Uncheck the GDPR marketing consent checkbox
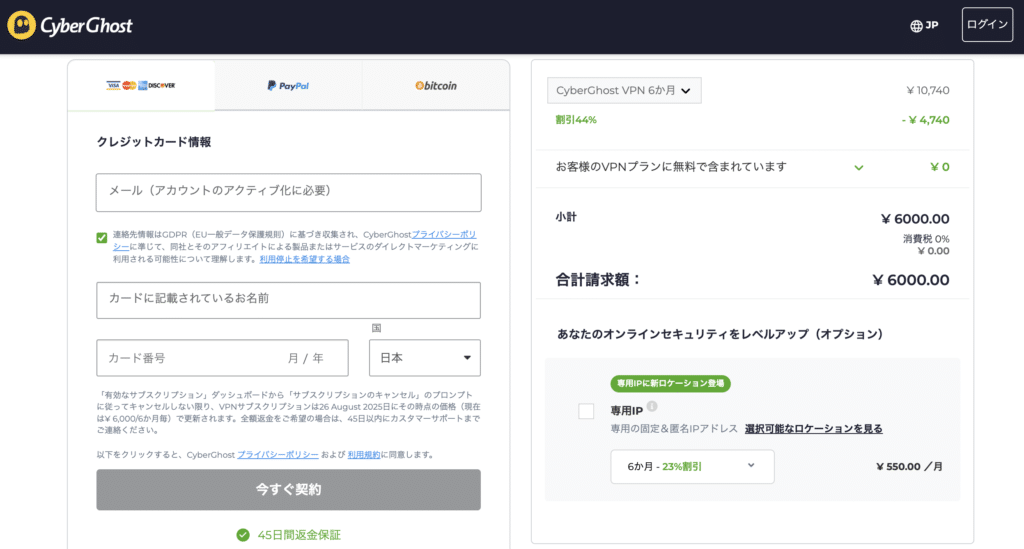 [102, 238]
